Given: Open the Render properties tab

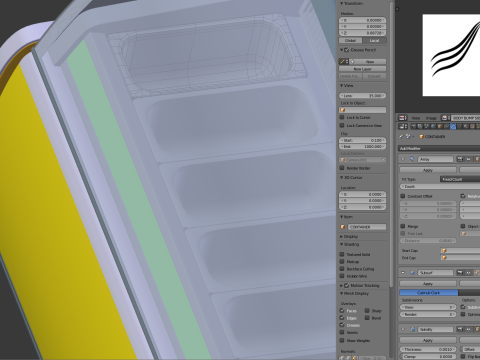Looking at the screenshot, I should click(x=413, y=126).
